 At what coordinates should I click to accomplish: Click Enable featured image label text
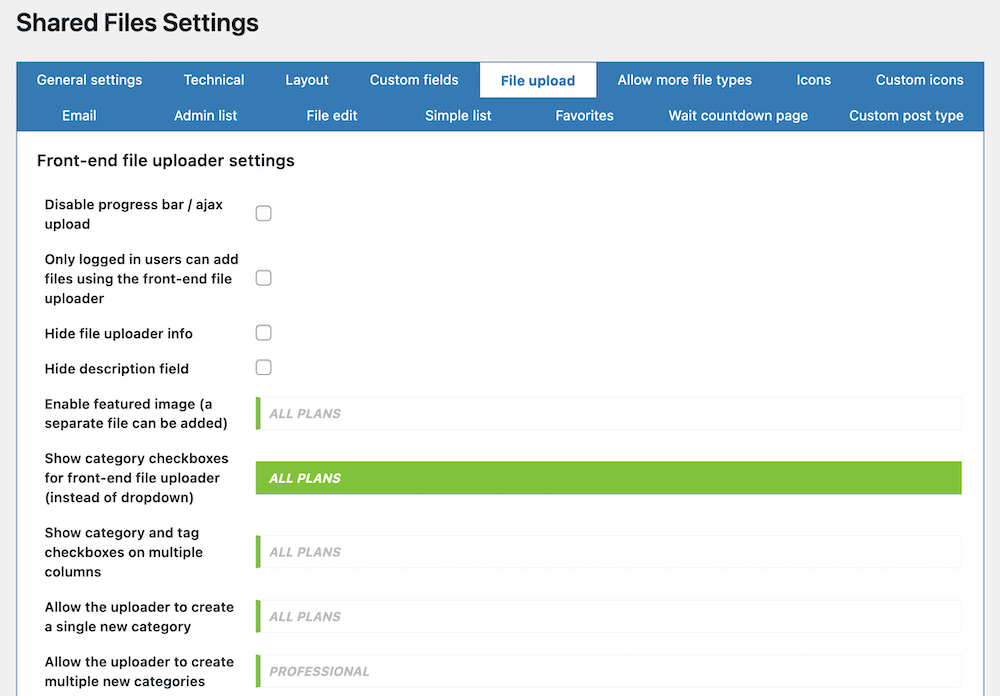[x=136, y=413]
